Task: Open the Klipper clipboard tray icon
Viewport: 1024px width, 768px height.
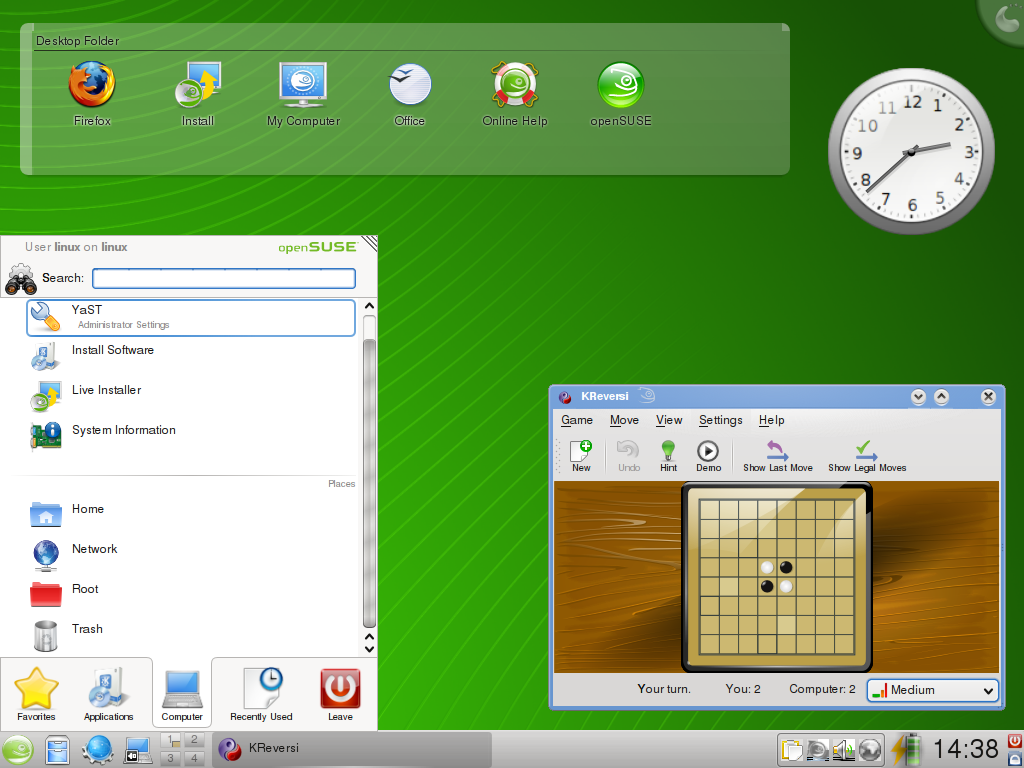Action: (x=792, y=750)
